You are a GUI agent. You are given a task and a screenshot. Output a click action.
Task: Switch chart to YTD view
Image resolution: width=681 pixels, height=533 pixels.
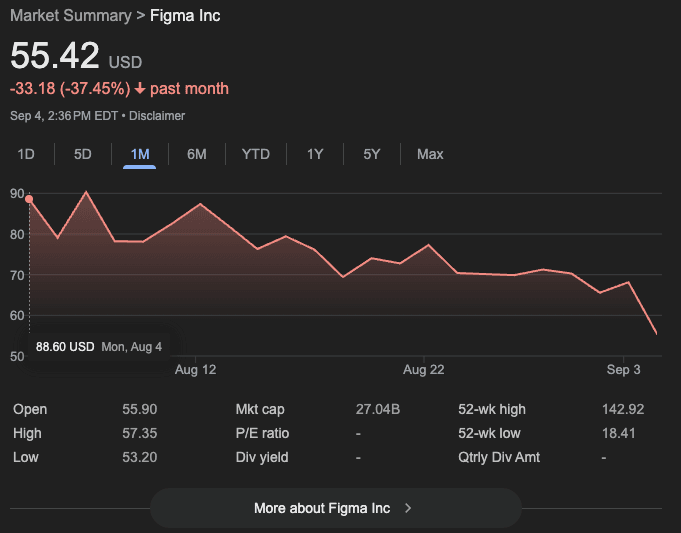256,154
